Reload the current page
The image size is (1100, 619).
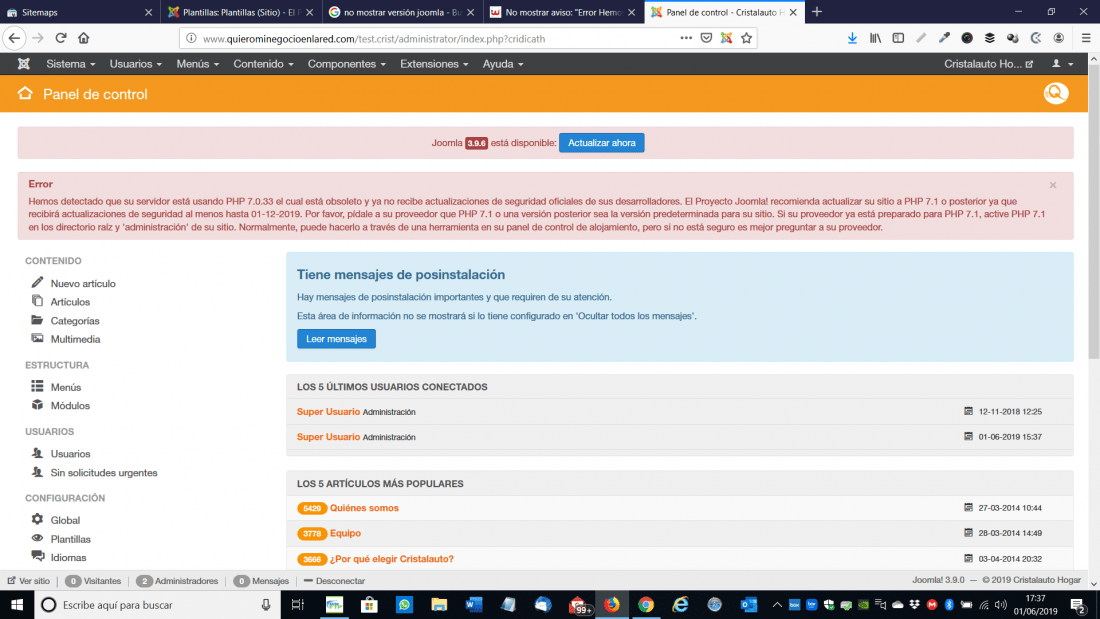[61, 38]
